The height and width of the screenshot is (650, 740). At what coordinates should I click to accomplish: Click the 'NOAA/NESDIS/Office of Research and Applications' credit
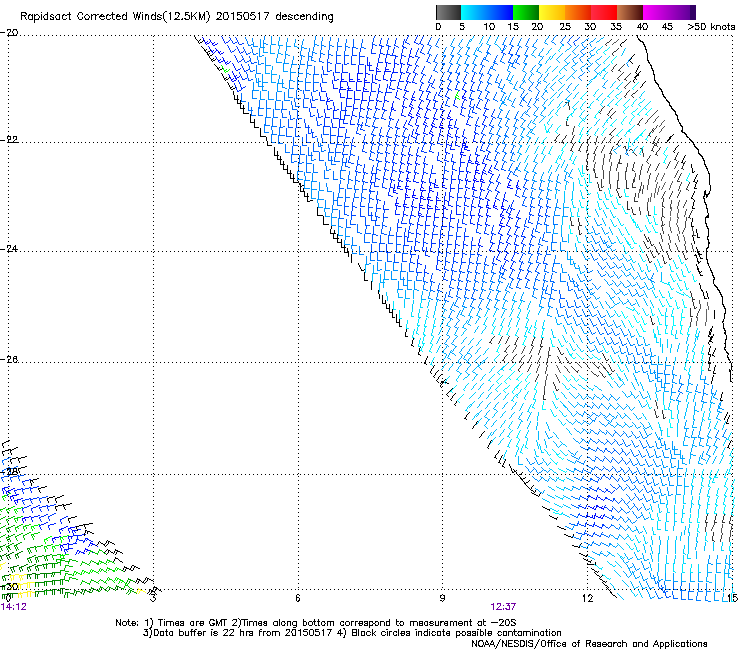589,644
